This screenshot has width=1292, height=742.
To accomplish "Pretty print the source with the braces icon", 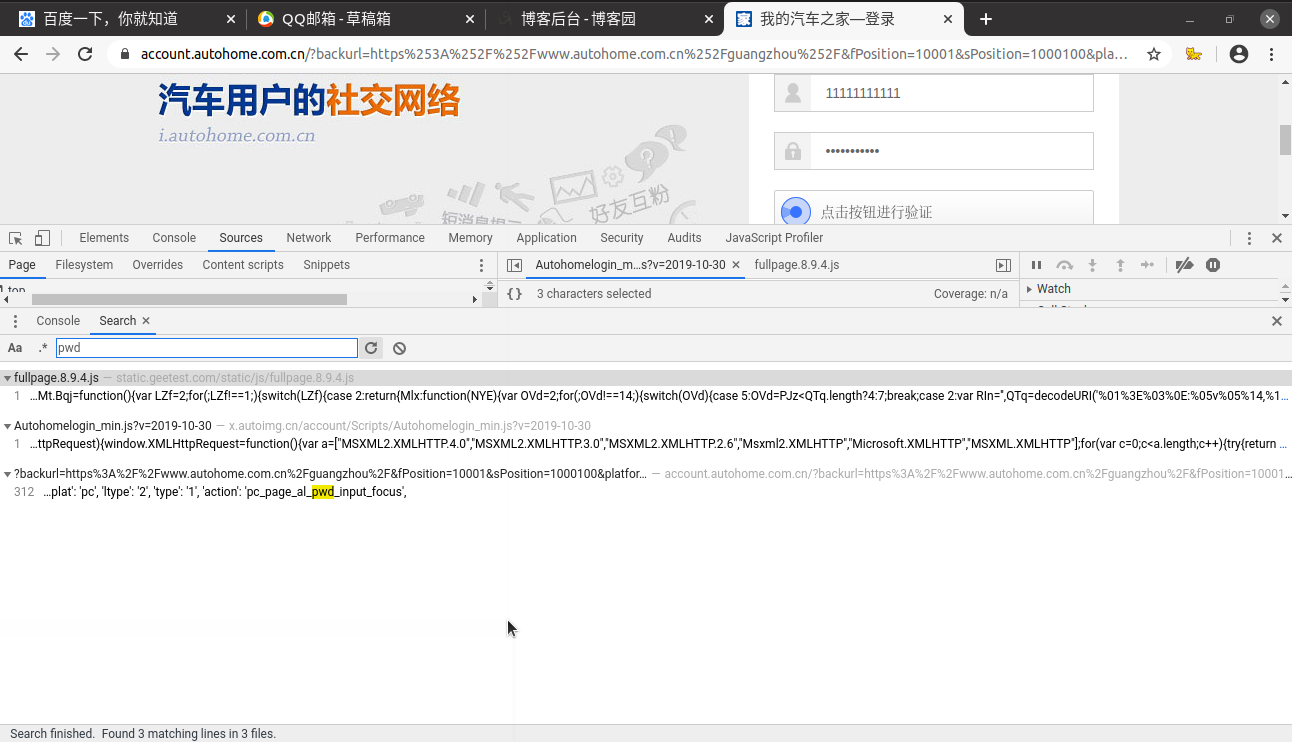I will [x=514, y=294].
